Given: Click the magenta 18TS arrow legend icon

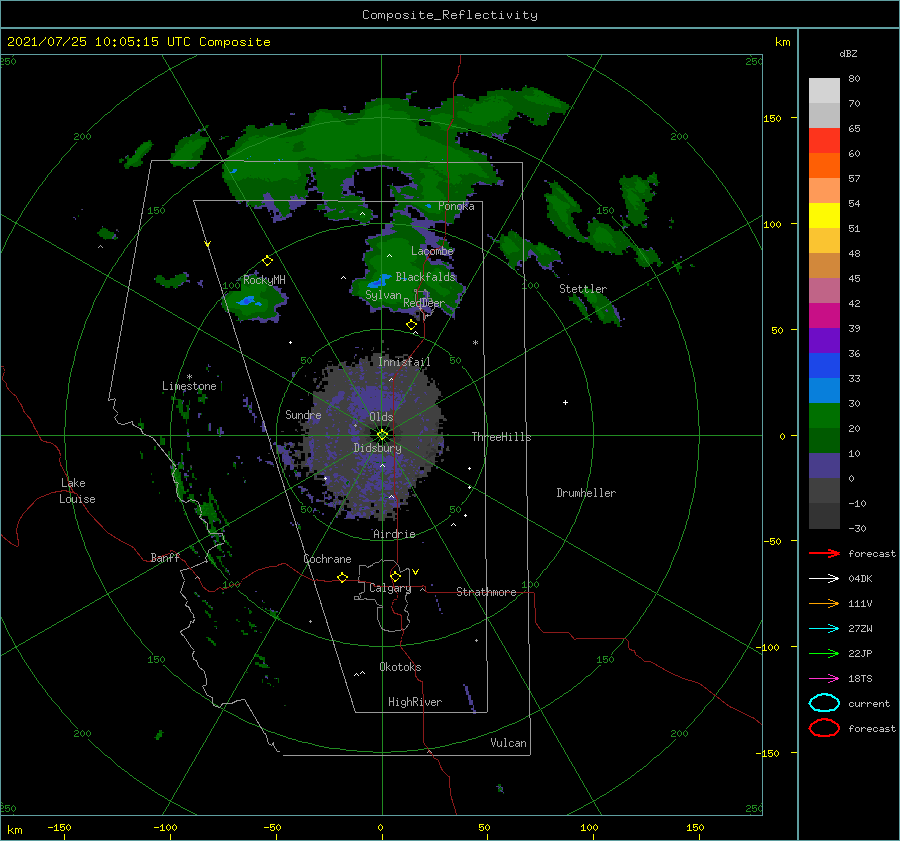Looking at the screenshot, I should pyautogui.click(x=824, y=679).
